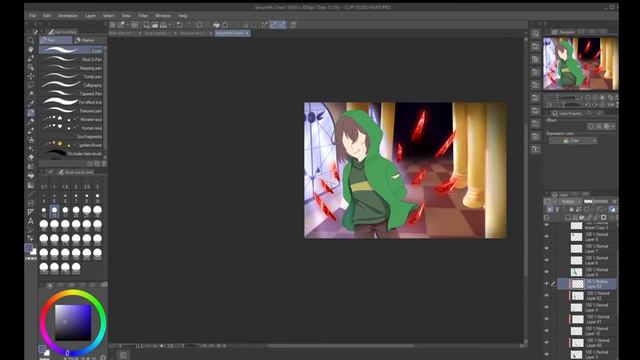Select the Text tool

point(31,221)
